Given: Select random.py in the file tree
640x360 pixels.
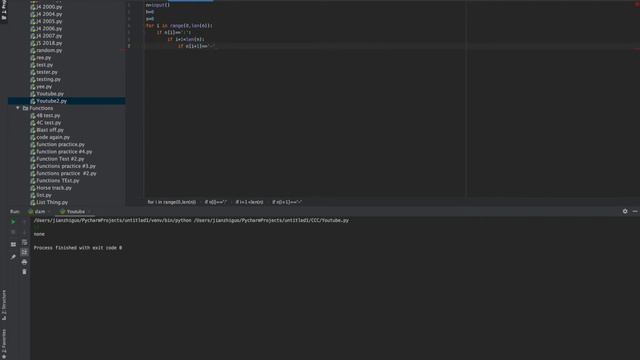Looking at the screenshot, I should tap(49, 51).
